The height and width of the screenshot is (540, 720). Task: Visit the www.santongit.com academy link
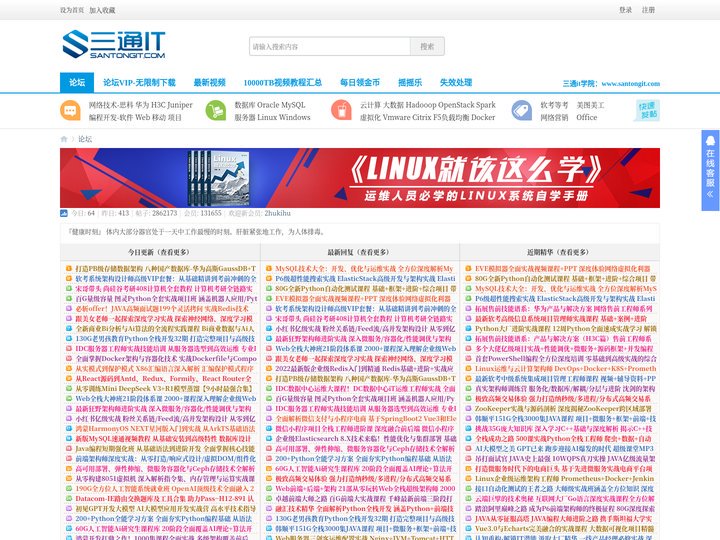(x=630, y=84)
